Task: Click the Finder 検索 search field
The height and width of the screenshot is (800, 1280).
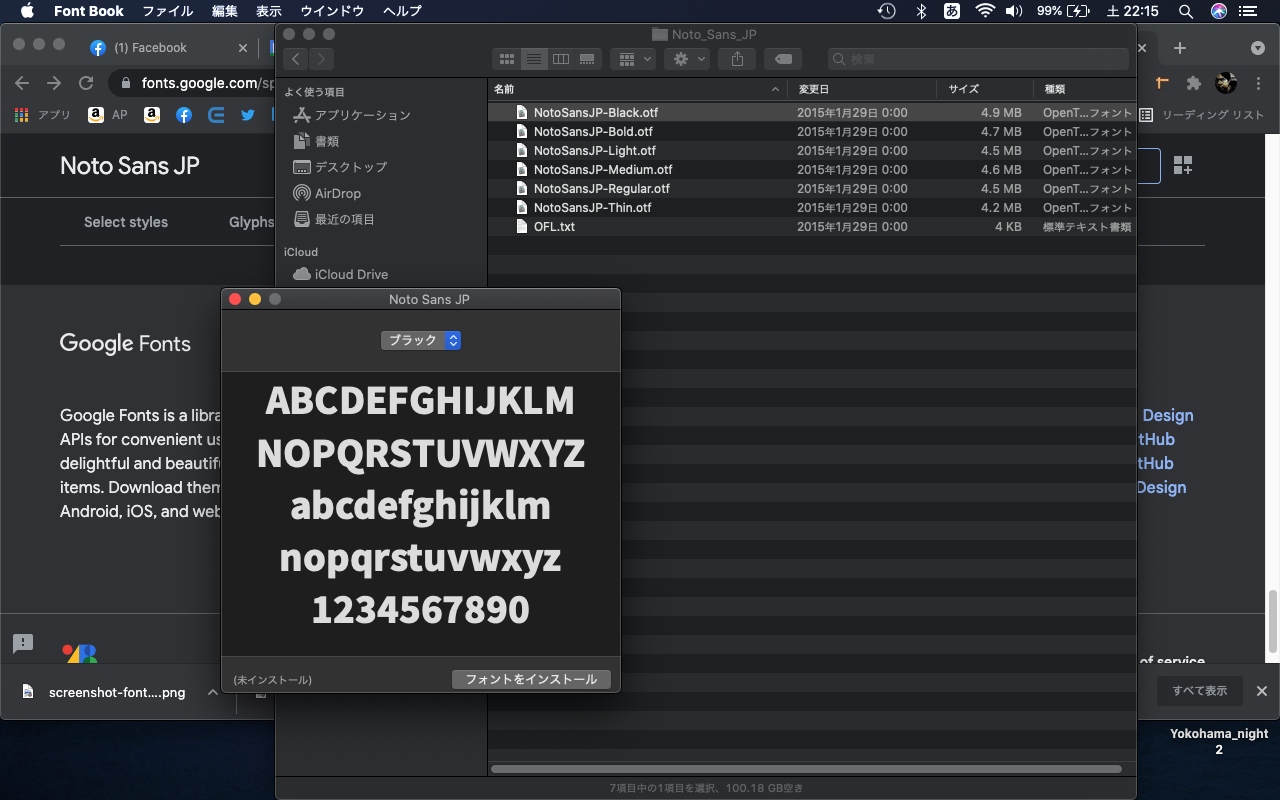Action: point(978,59)
